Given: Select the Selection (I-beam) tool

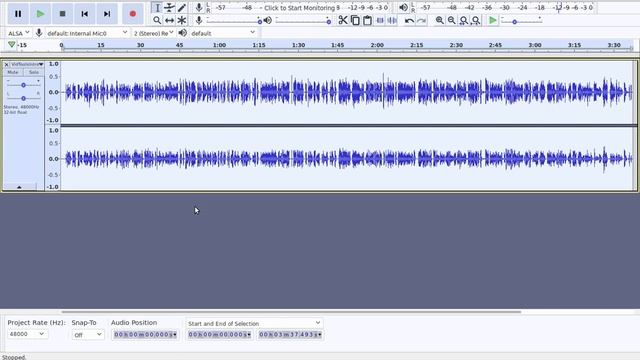Looking at the screenshot, I should (158, 8).
